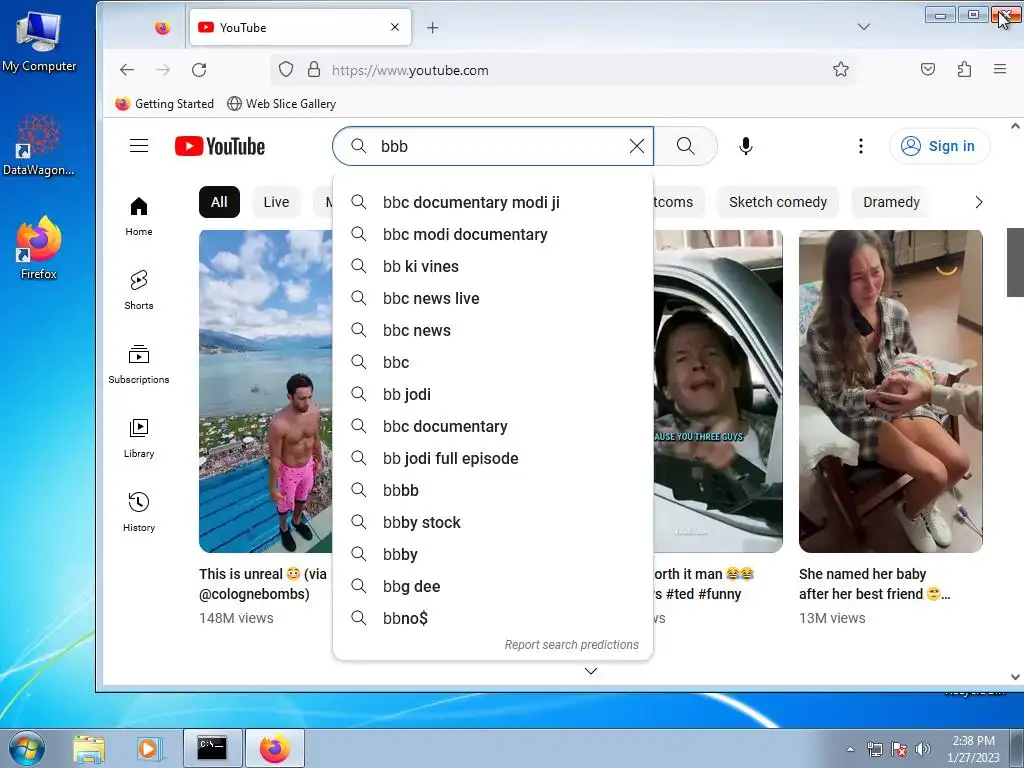Open volume control in system tray
The width and height of the screenshot is (1024, 768).
(x=922, y=750)
